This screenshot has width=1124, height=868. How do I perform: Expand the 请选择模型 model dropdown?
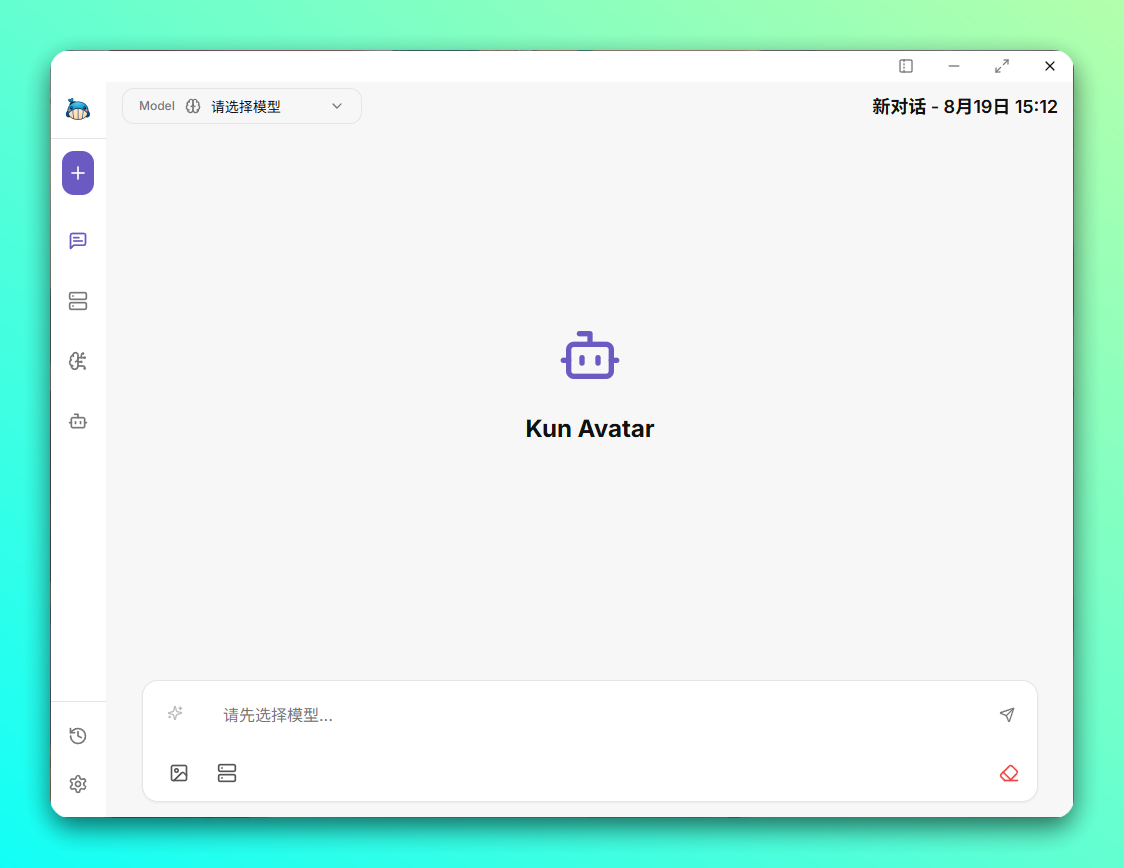[242, 106]
